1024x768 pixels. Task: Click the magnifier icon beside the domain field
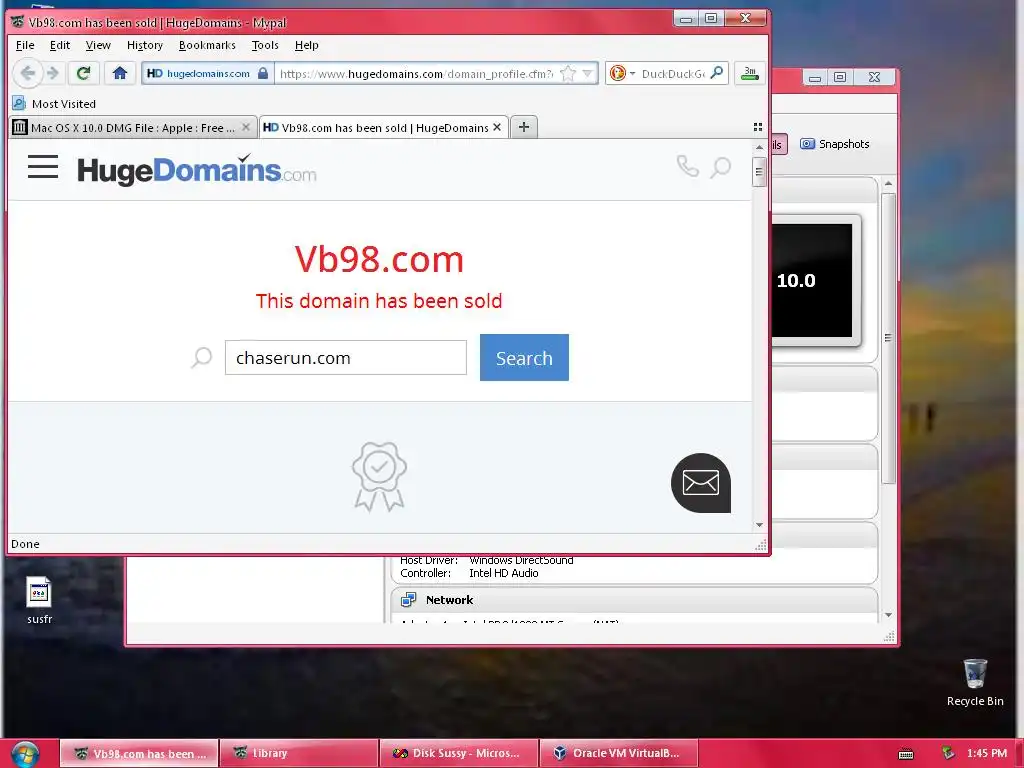tap(202, 357)
